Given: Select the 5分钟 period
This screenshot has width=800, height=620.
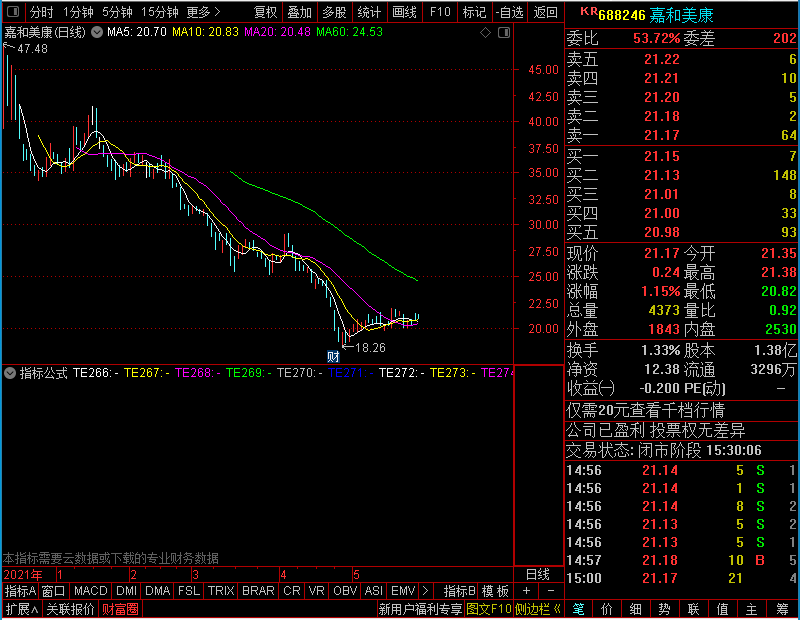Looking at the screenshot, I should point(117,12).
